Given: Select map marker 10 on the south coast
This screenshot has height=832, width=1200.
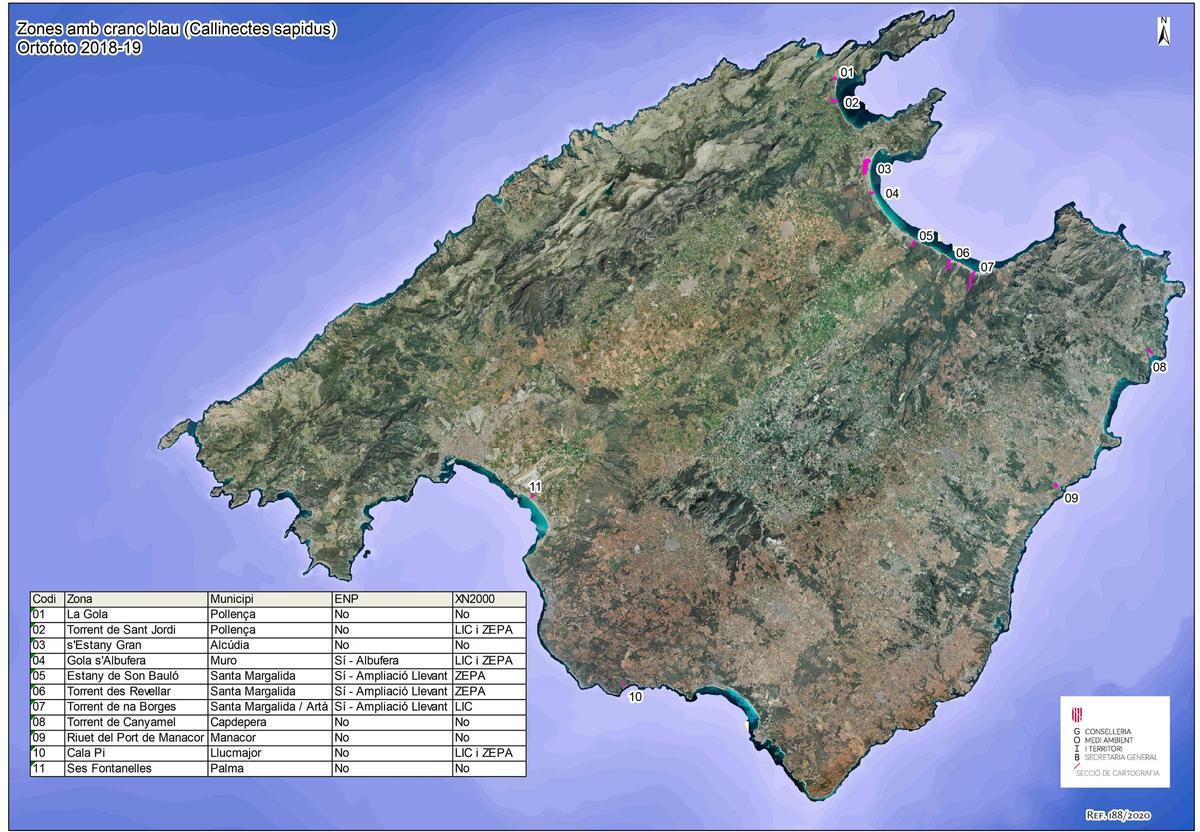Looking at the screenshot, I should click(635, 697).
